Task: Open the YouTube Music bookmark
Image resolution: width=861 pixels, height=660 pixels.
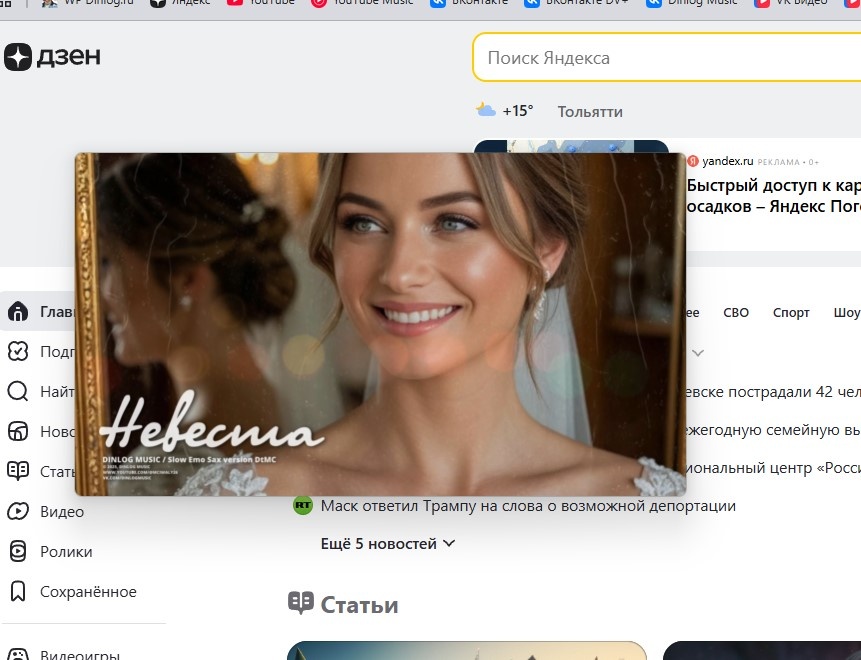Action: coord(363,3)
